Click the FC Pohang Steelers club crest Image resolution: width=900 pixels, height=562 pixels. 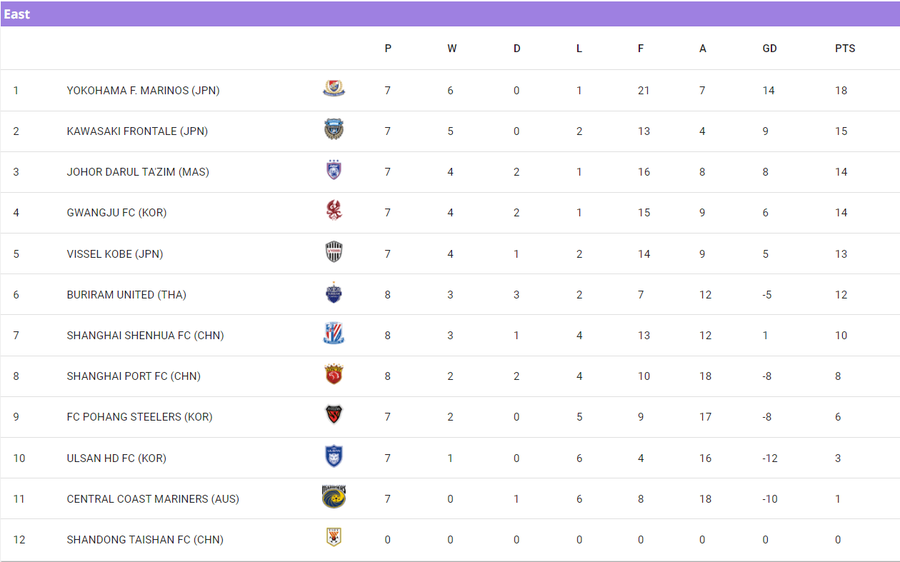pos(334,416)
